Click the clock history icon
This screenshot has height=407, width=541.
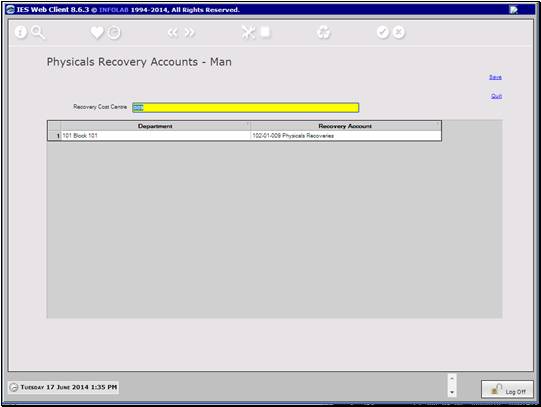click(x=114, y=33)
